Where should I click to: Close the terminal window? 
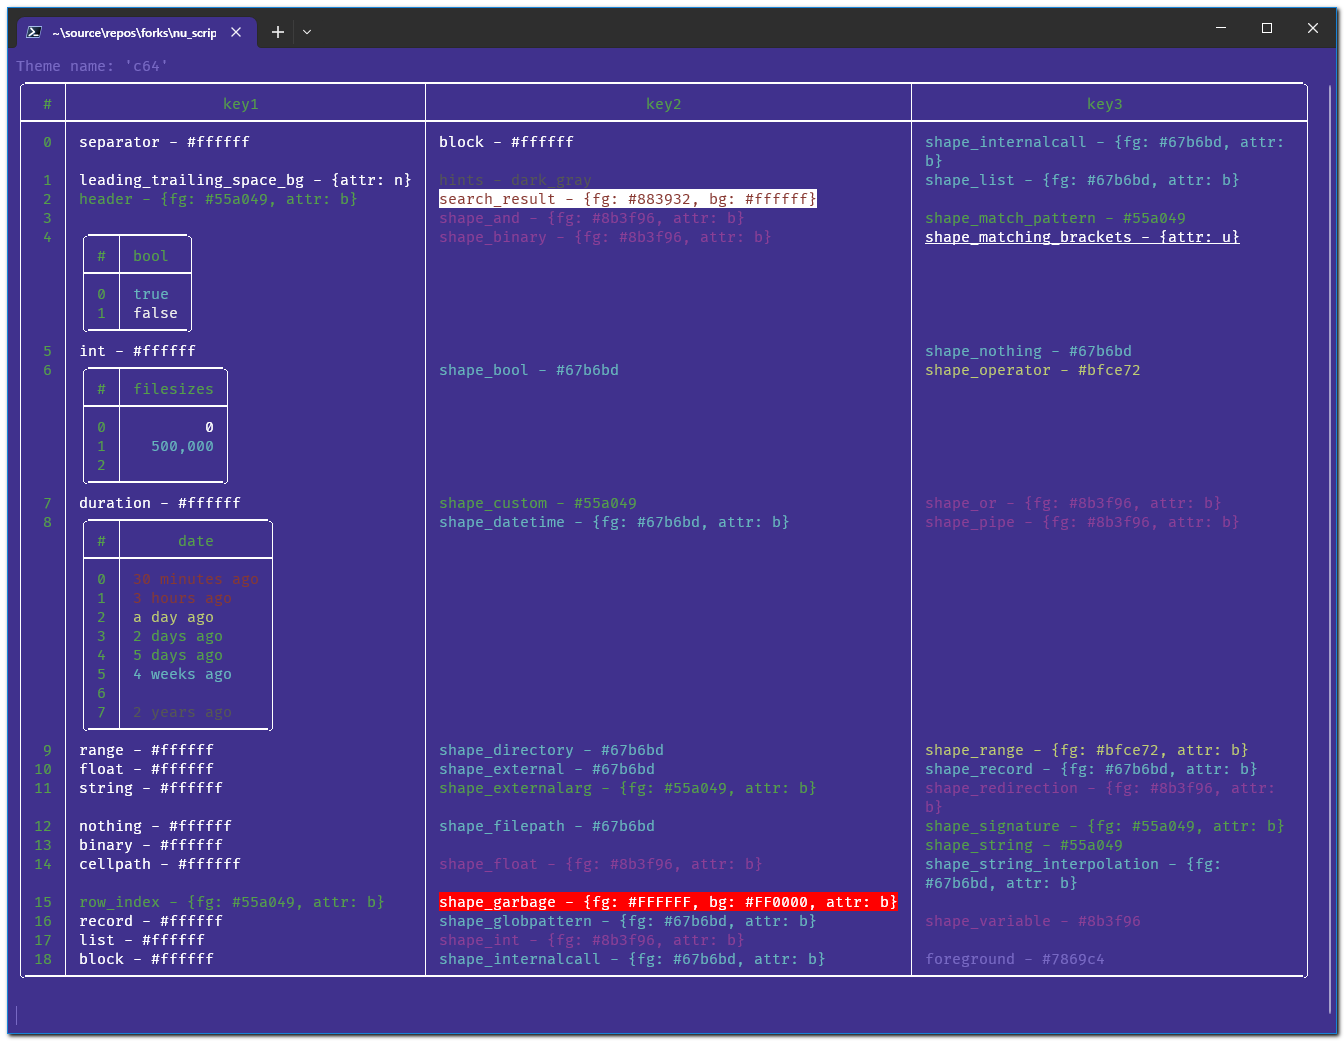1313,28
